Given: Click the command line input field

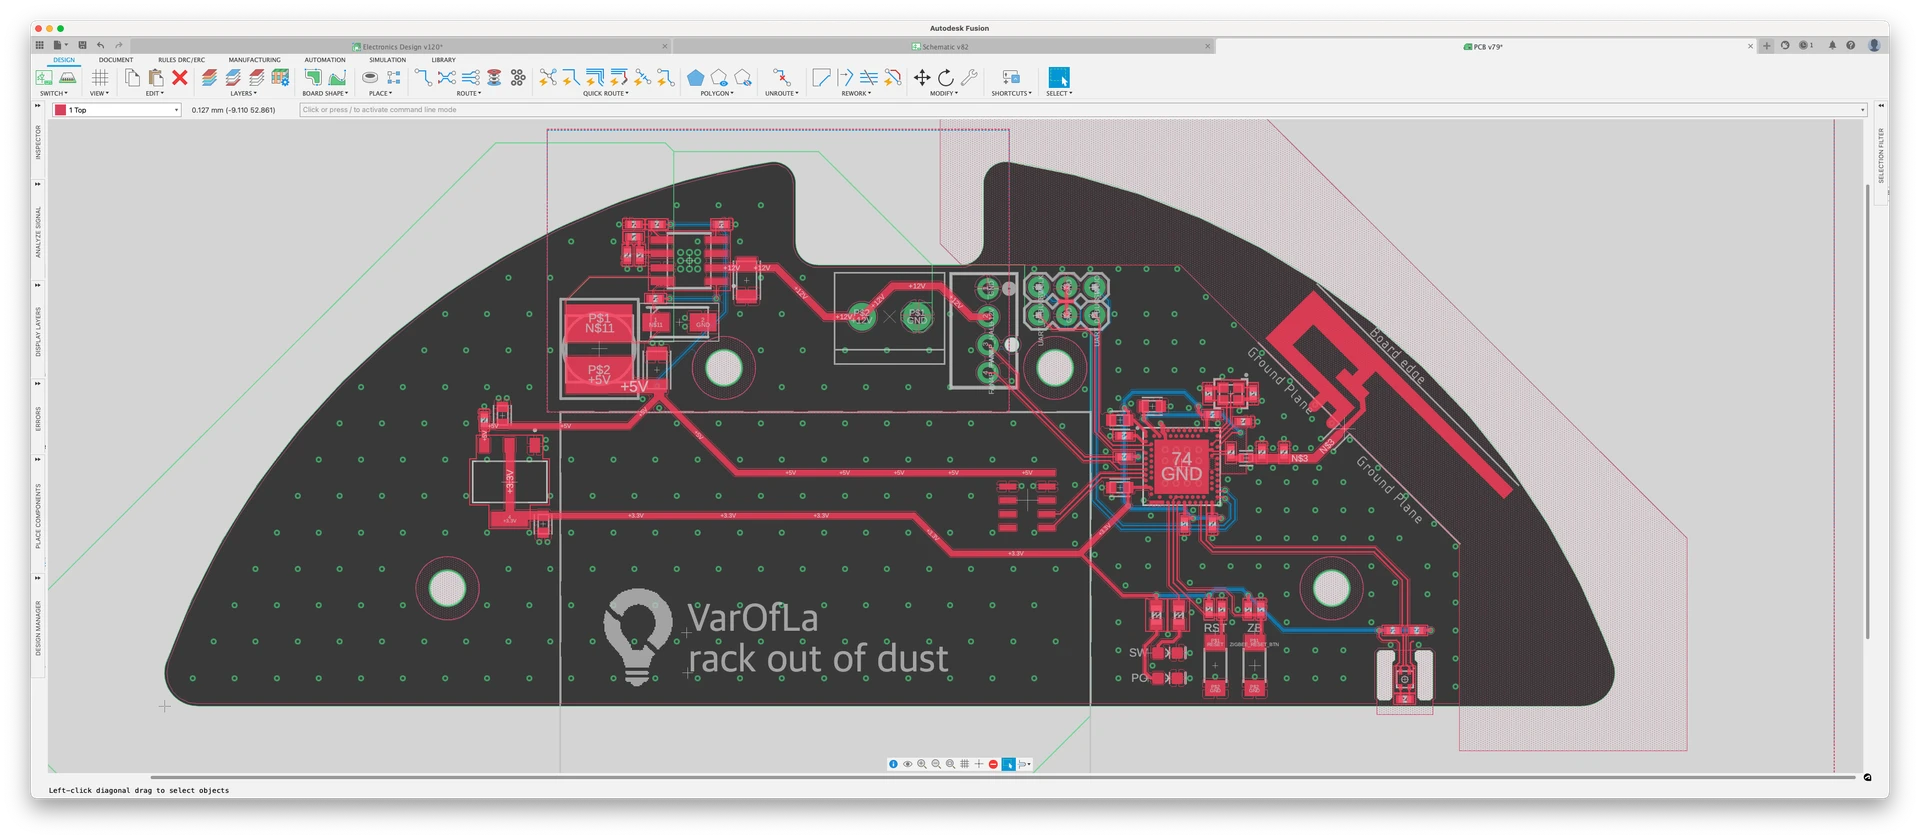Looking at the screenshot, I should click(x=1080, y=110).
